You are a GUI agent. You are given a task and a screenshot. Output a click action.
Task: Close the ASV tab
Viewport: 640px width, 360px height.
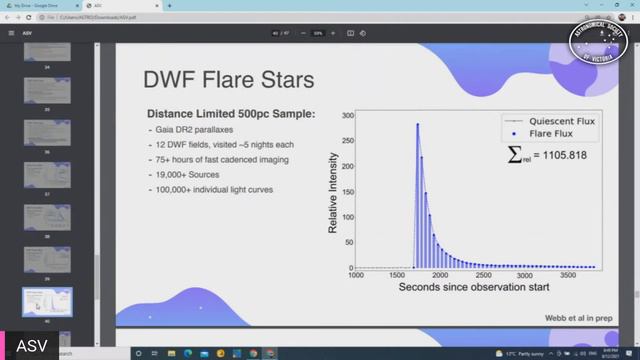tap(157, 6)
